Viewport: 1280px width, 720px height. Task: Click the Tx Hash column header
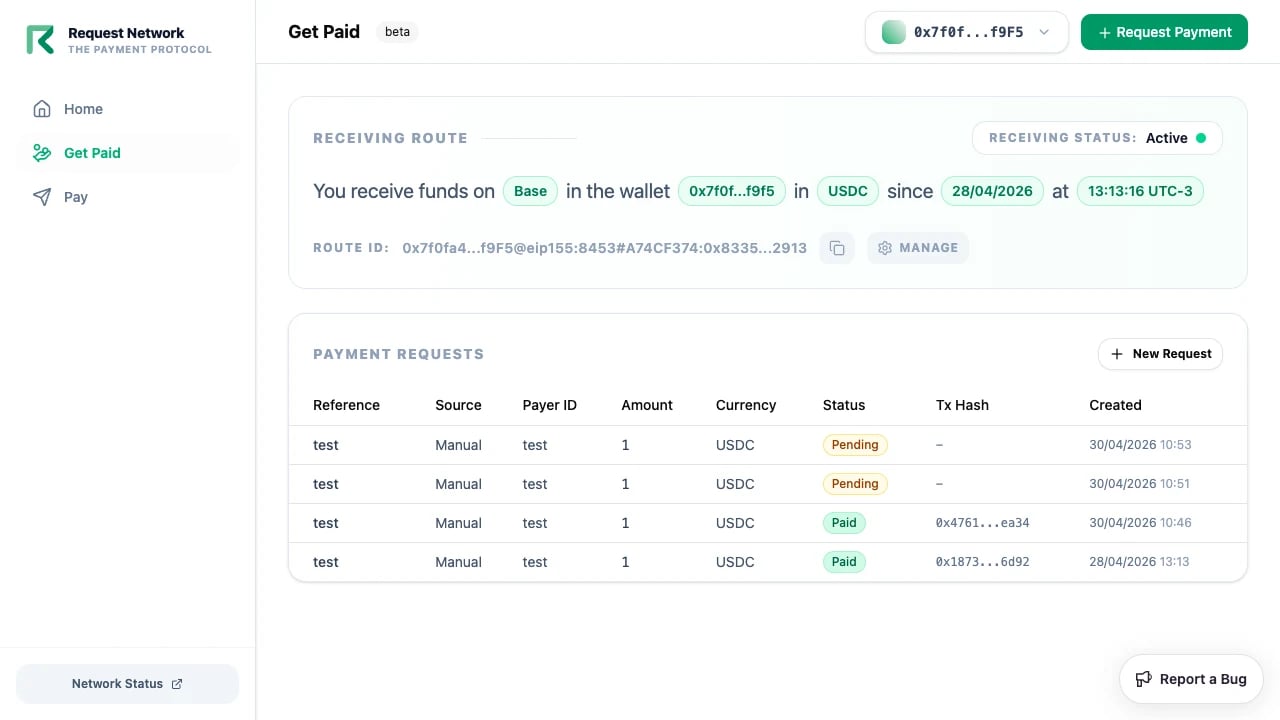tap(962, 405)
